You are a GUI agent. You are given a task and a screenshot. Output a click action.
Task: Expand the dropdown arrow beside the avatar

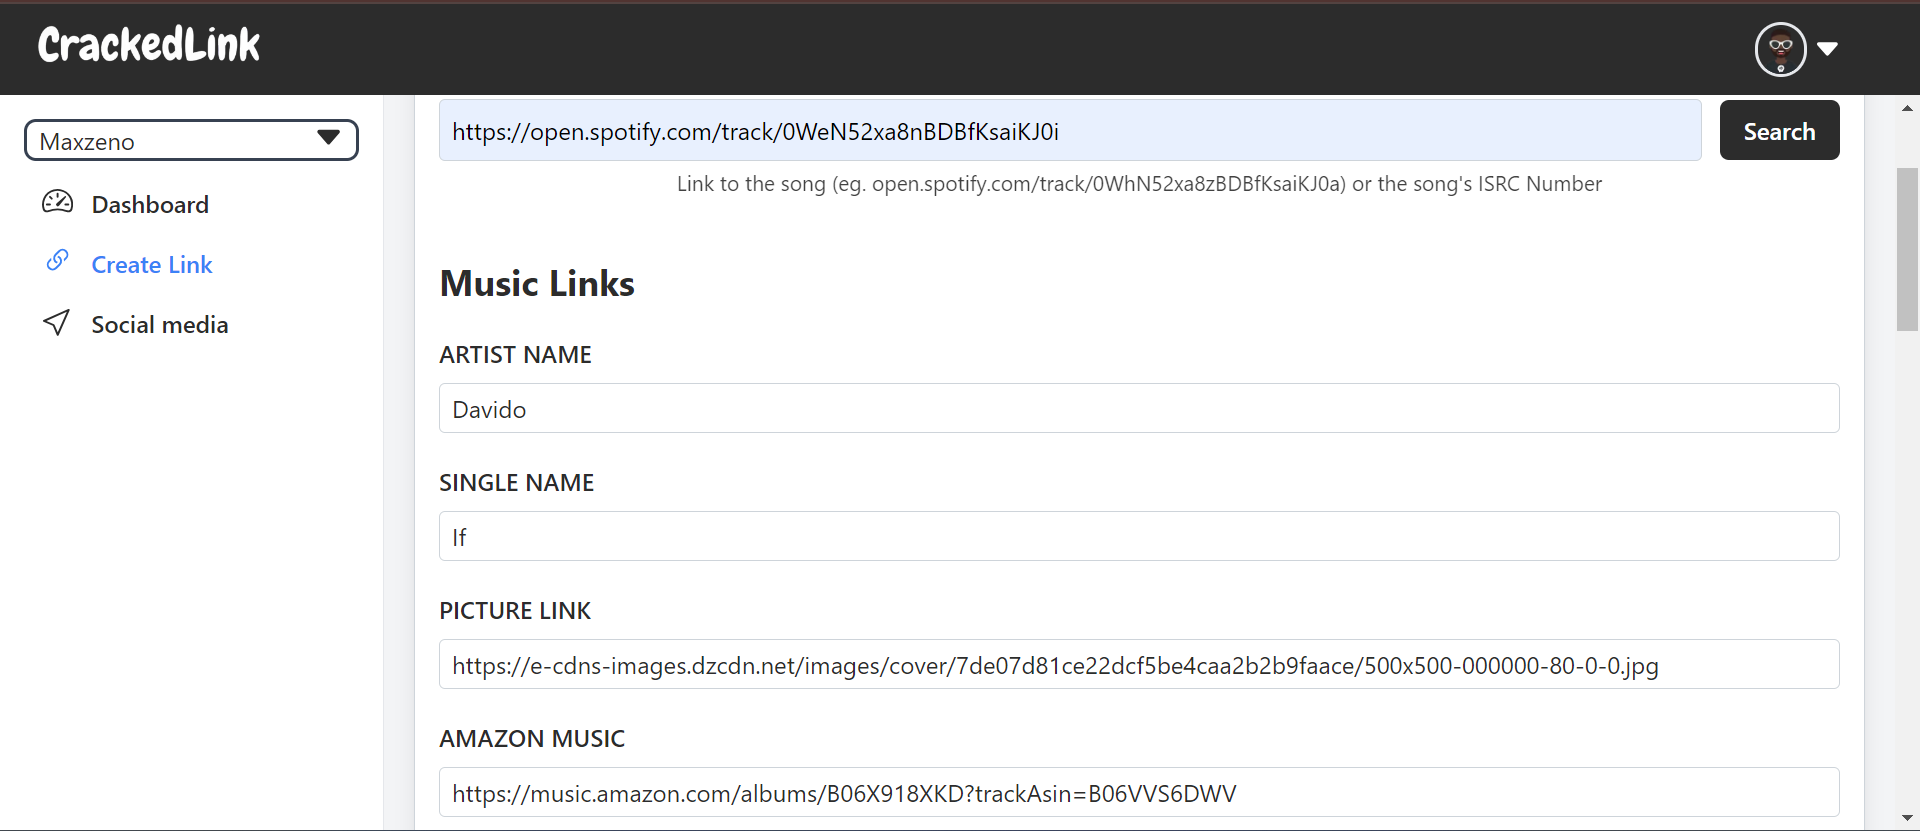tap(1827, 49)
